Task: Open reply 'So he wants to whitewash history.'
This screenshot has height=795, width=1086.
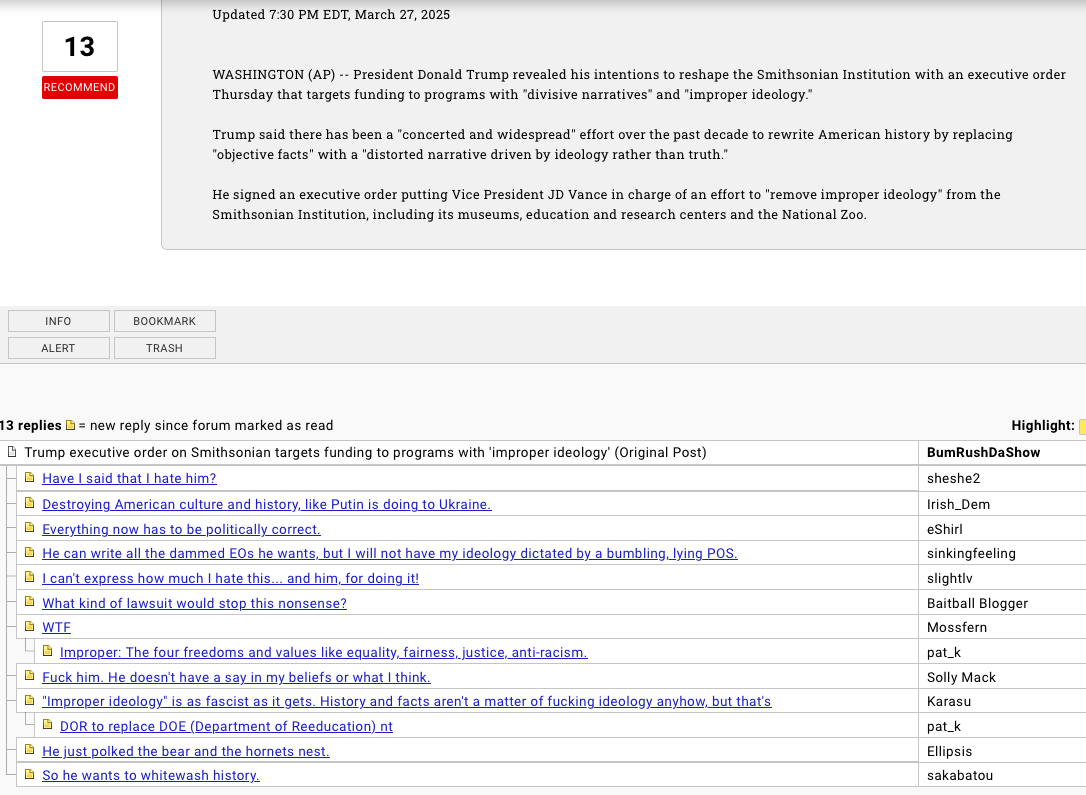Action: click(151, 776)
